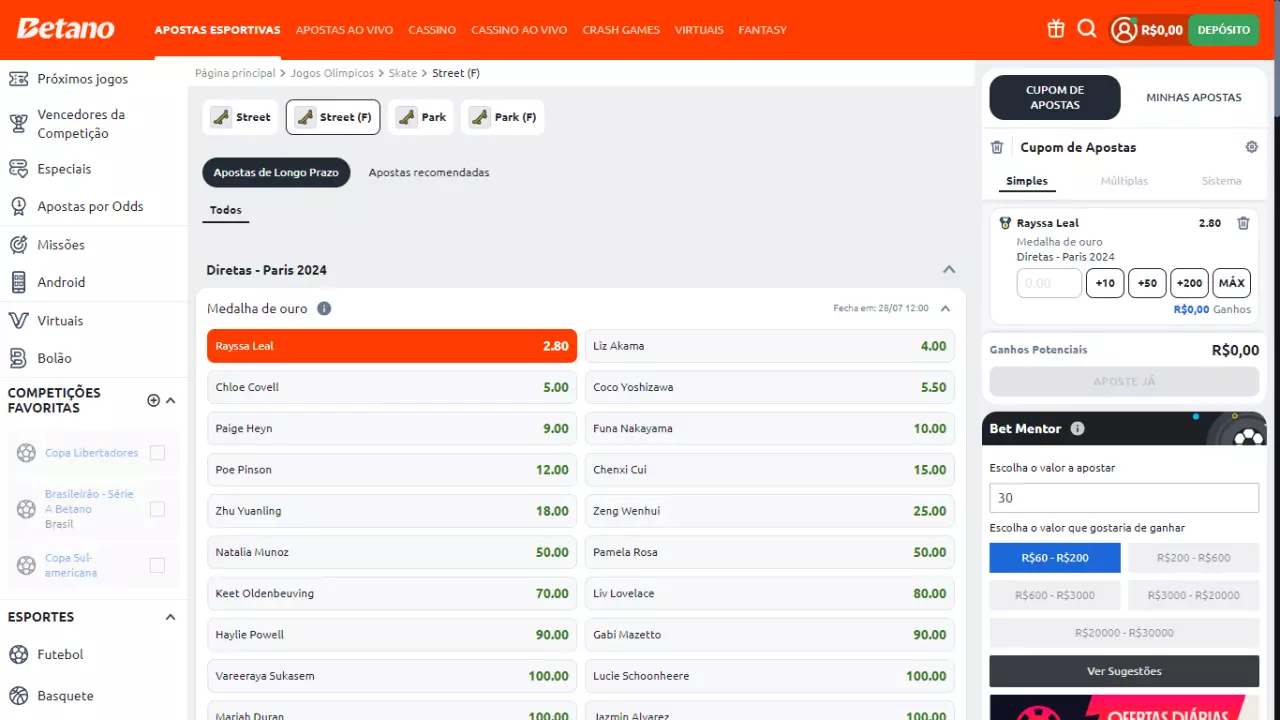The image size is (1280, 720).
Task: Select the R$20000 - R$30000 winnings range
Action: 1124,633
